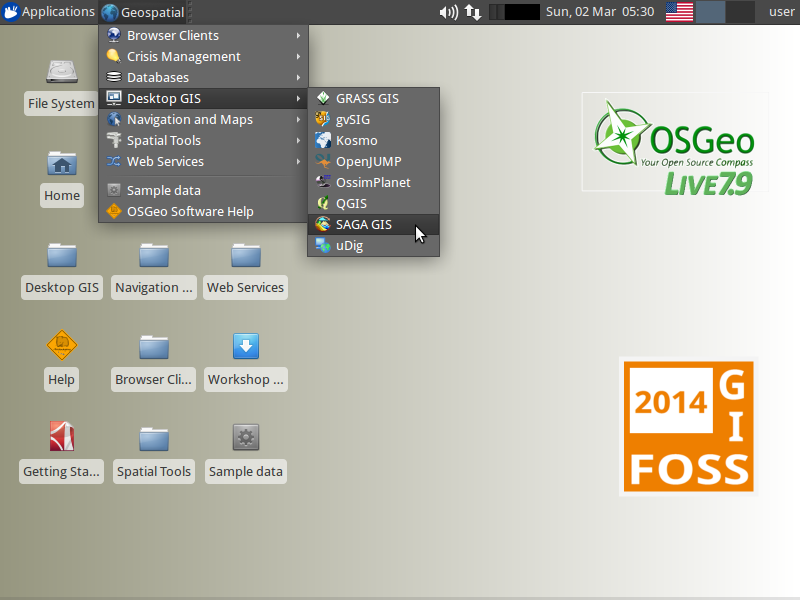Click the OssimPlanet label in submenu
The image size is (800, 600).
(x=373, y=182)
